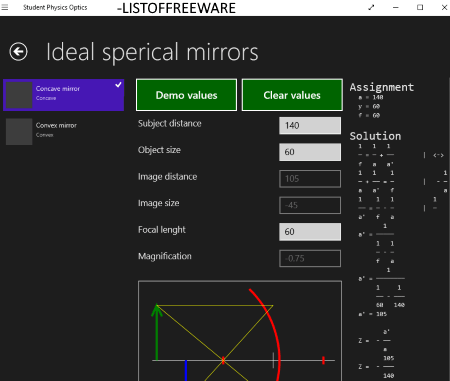The height and width of the screenshot is (381, 450).
Task: Click the Solution heading
Action: (x=375, y=136)
